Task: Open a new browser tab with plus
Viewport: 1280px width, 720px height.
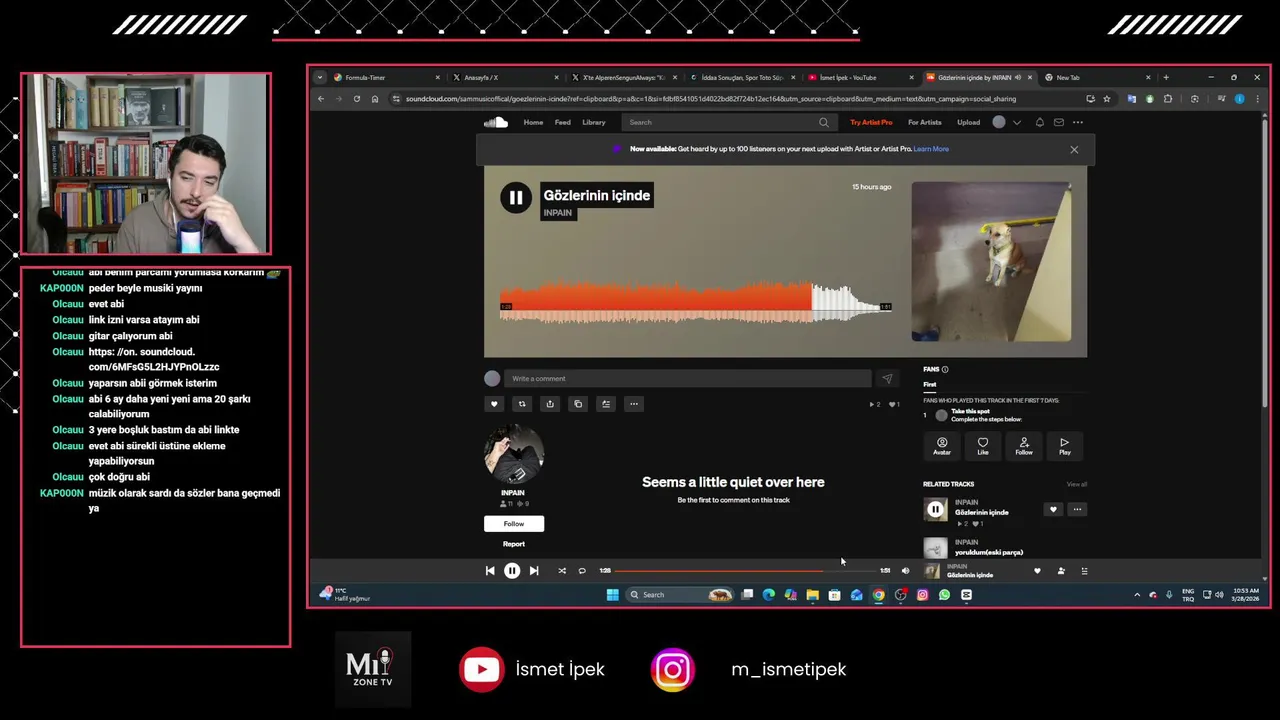Action: [1166, 77]
